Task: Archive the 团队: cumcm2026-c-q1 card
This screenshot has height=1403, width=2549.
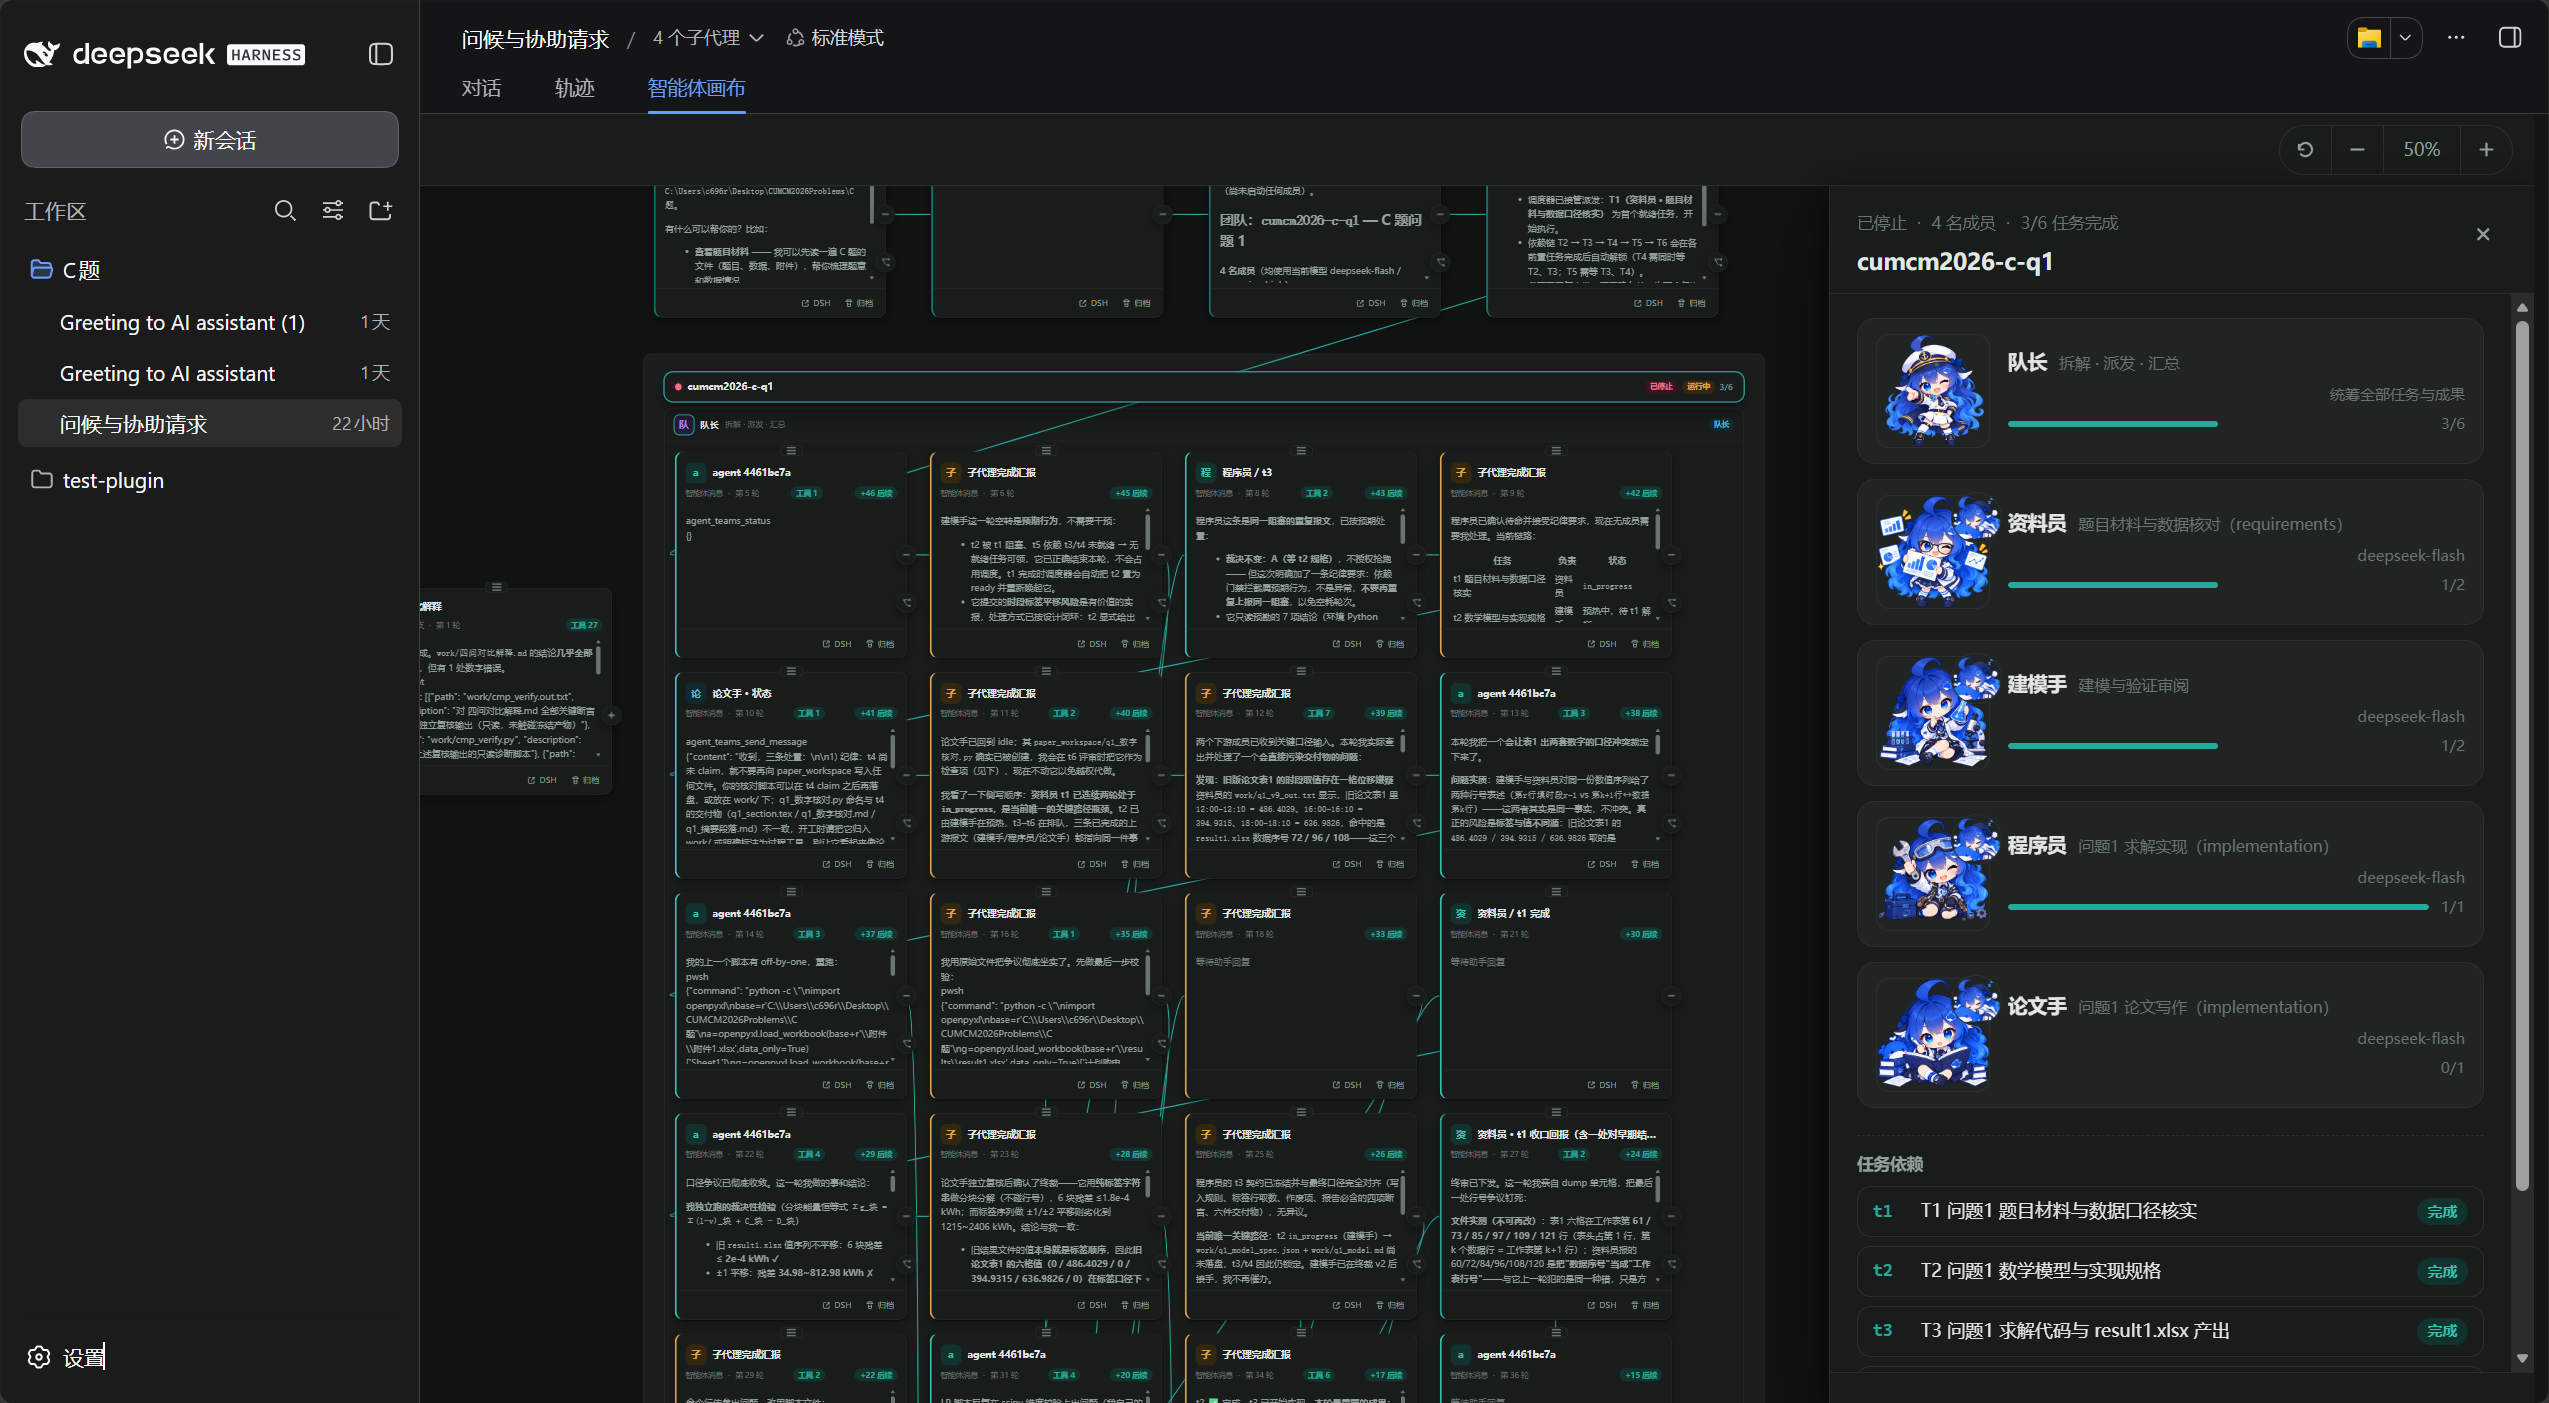Action: point(1414,303)
